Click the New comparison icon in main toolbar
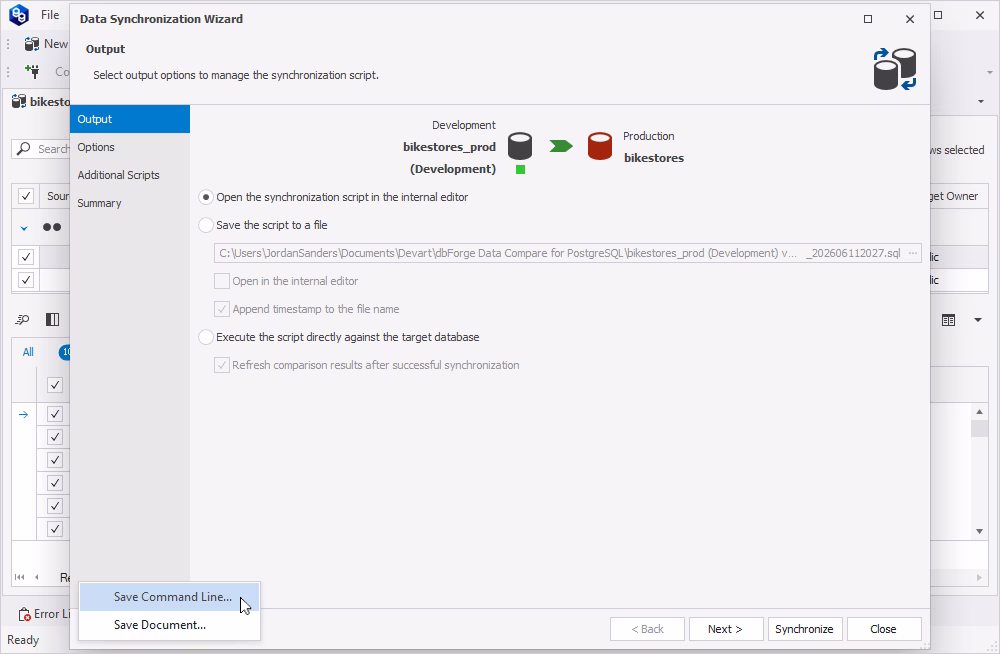The width and height of the screenshot is (1000, 654). tap(32, 44)
